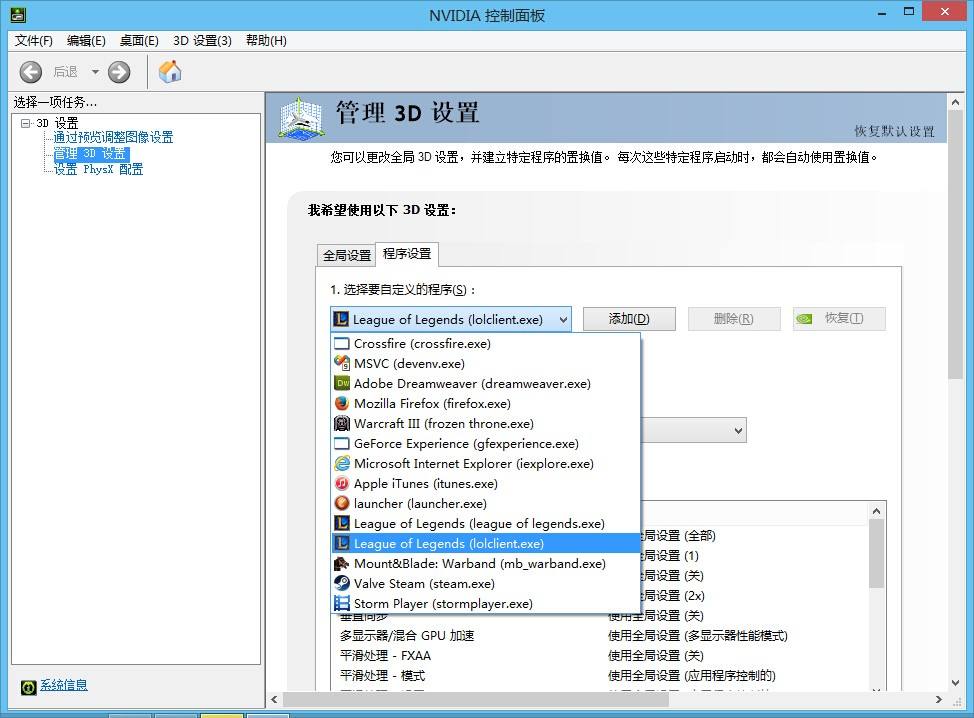Click the launcher.exe icon
The height and width of the screenshot is (718, 974).
pos(342,503)
